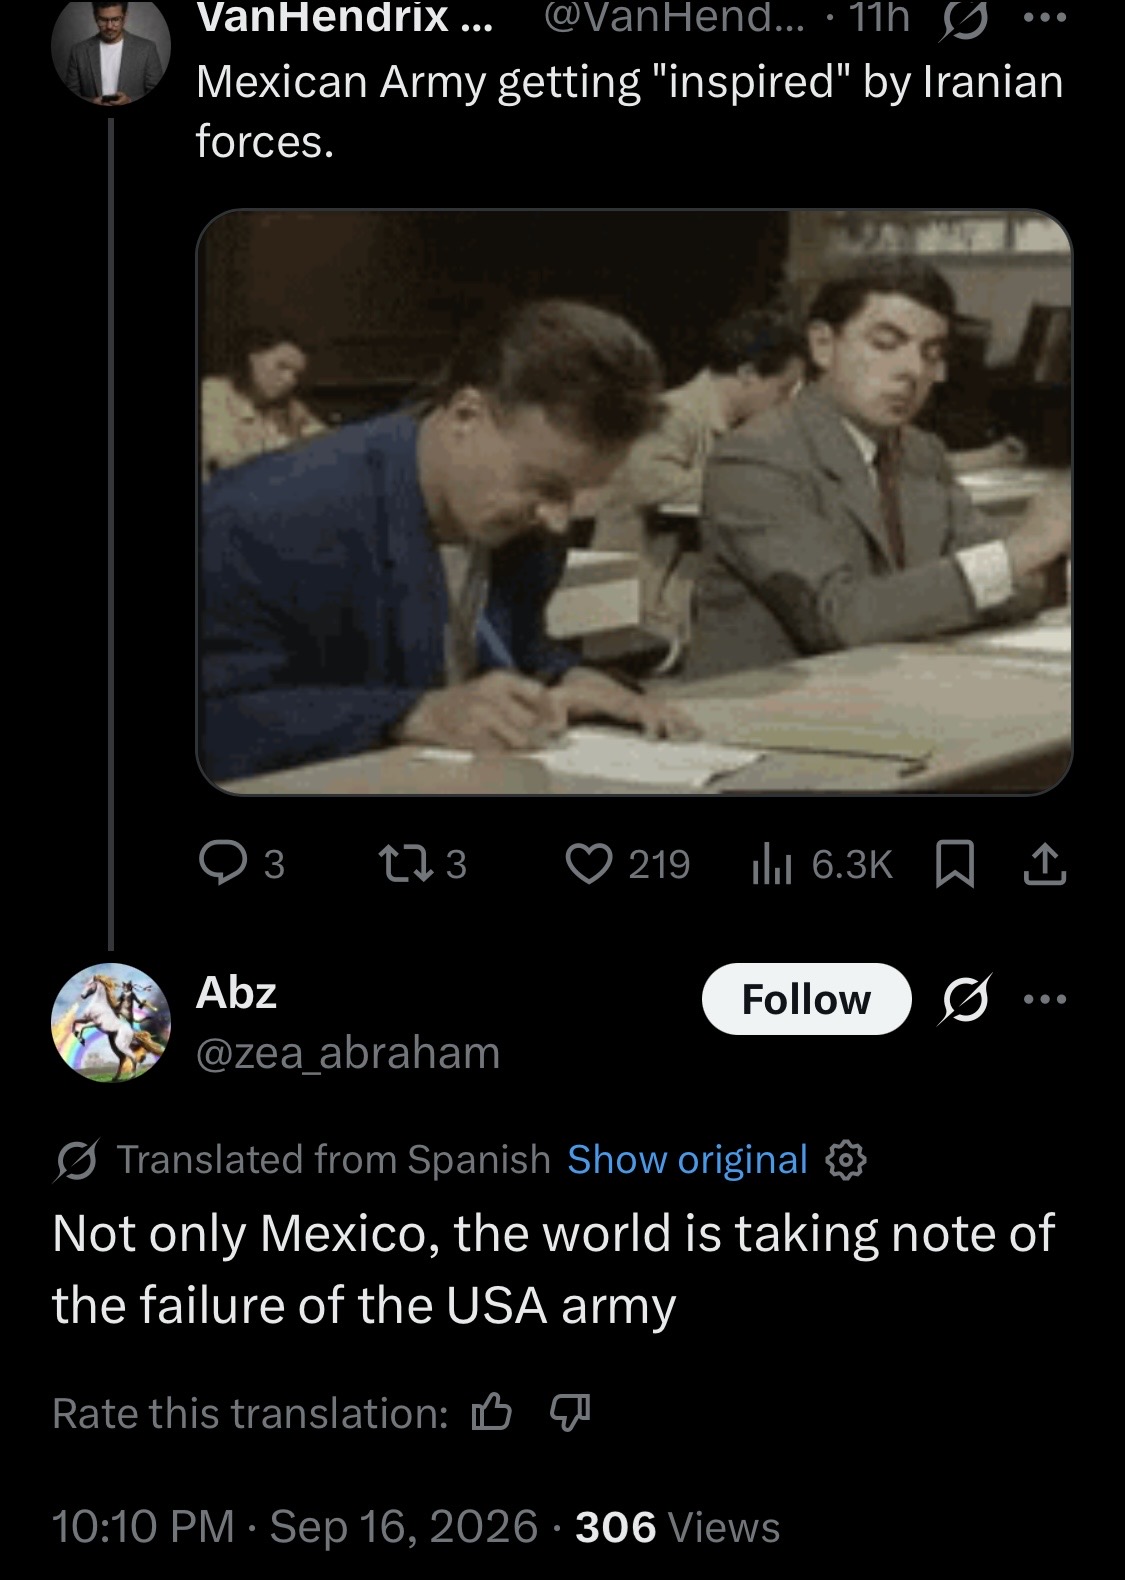Open more options for Abz's tweet
The image size is (1125, 1580).
pyautogui.click(x=1045, y=999)
